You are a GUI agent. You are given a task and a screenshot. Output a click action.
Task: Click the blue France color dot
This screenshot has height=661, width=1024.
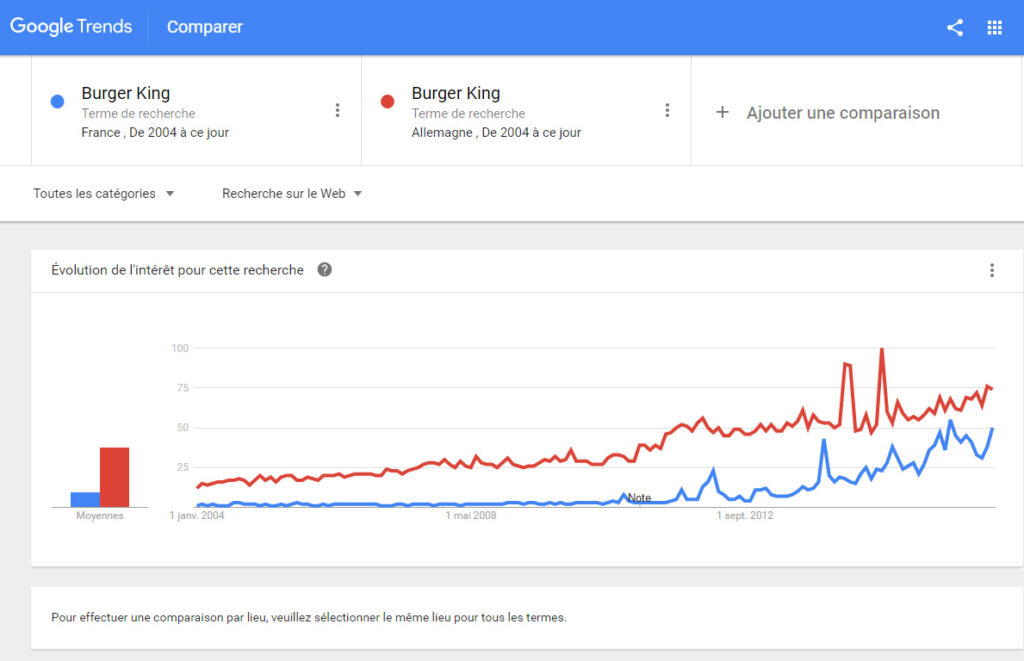(x=58, y=101)
